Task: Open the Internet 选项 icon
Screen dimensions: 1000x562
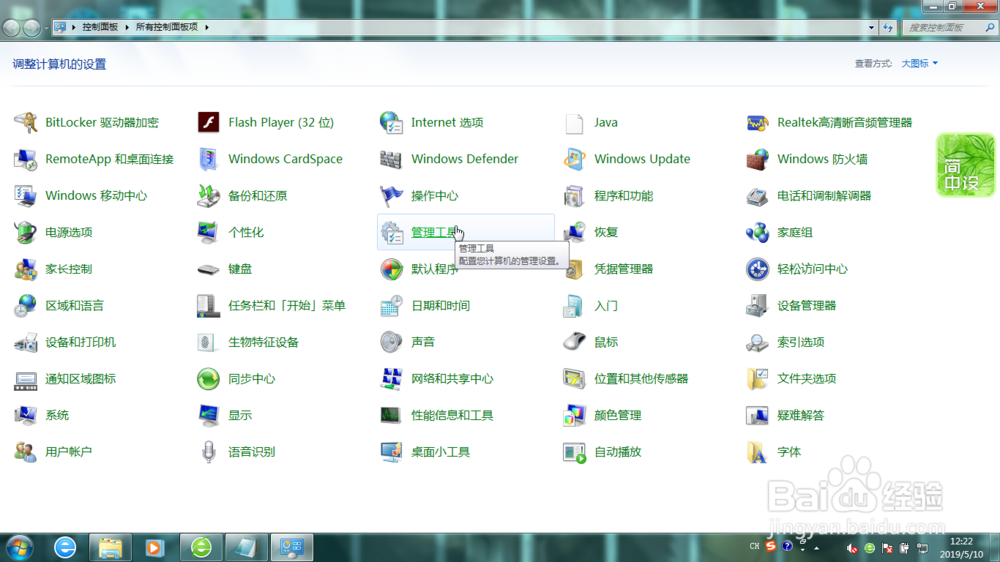Action: point(391,122)
